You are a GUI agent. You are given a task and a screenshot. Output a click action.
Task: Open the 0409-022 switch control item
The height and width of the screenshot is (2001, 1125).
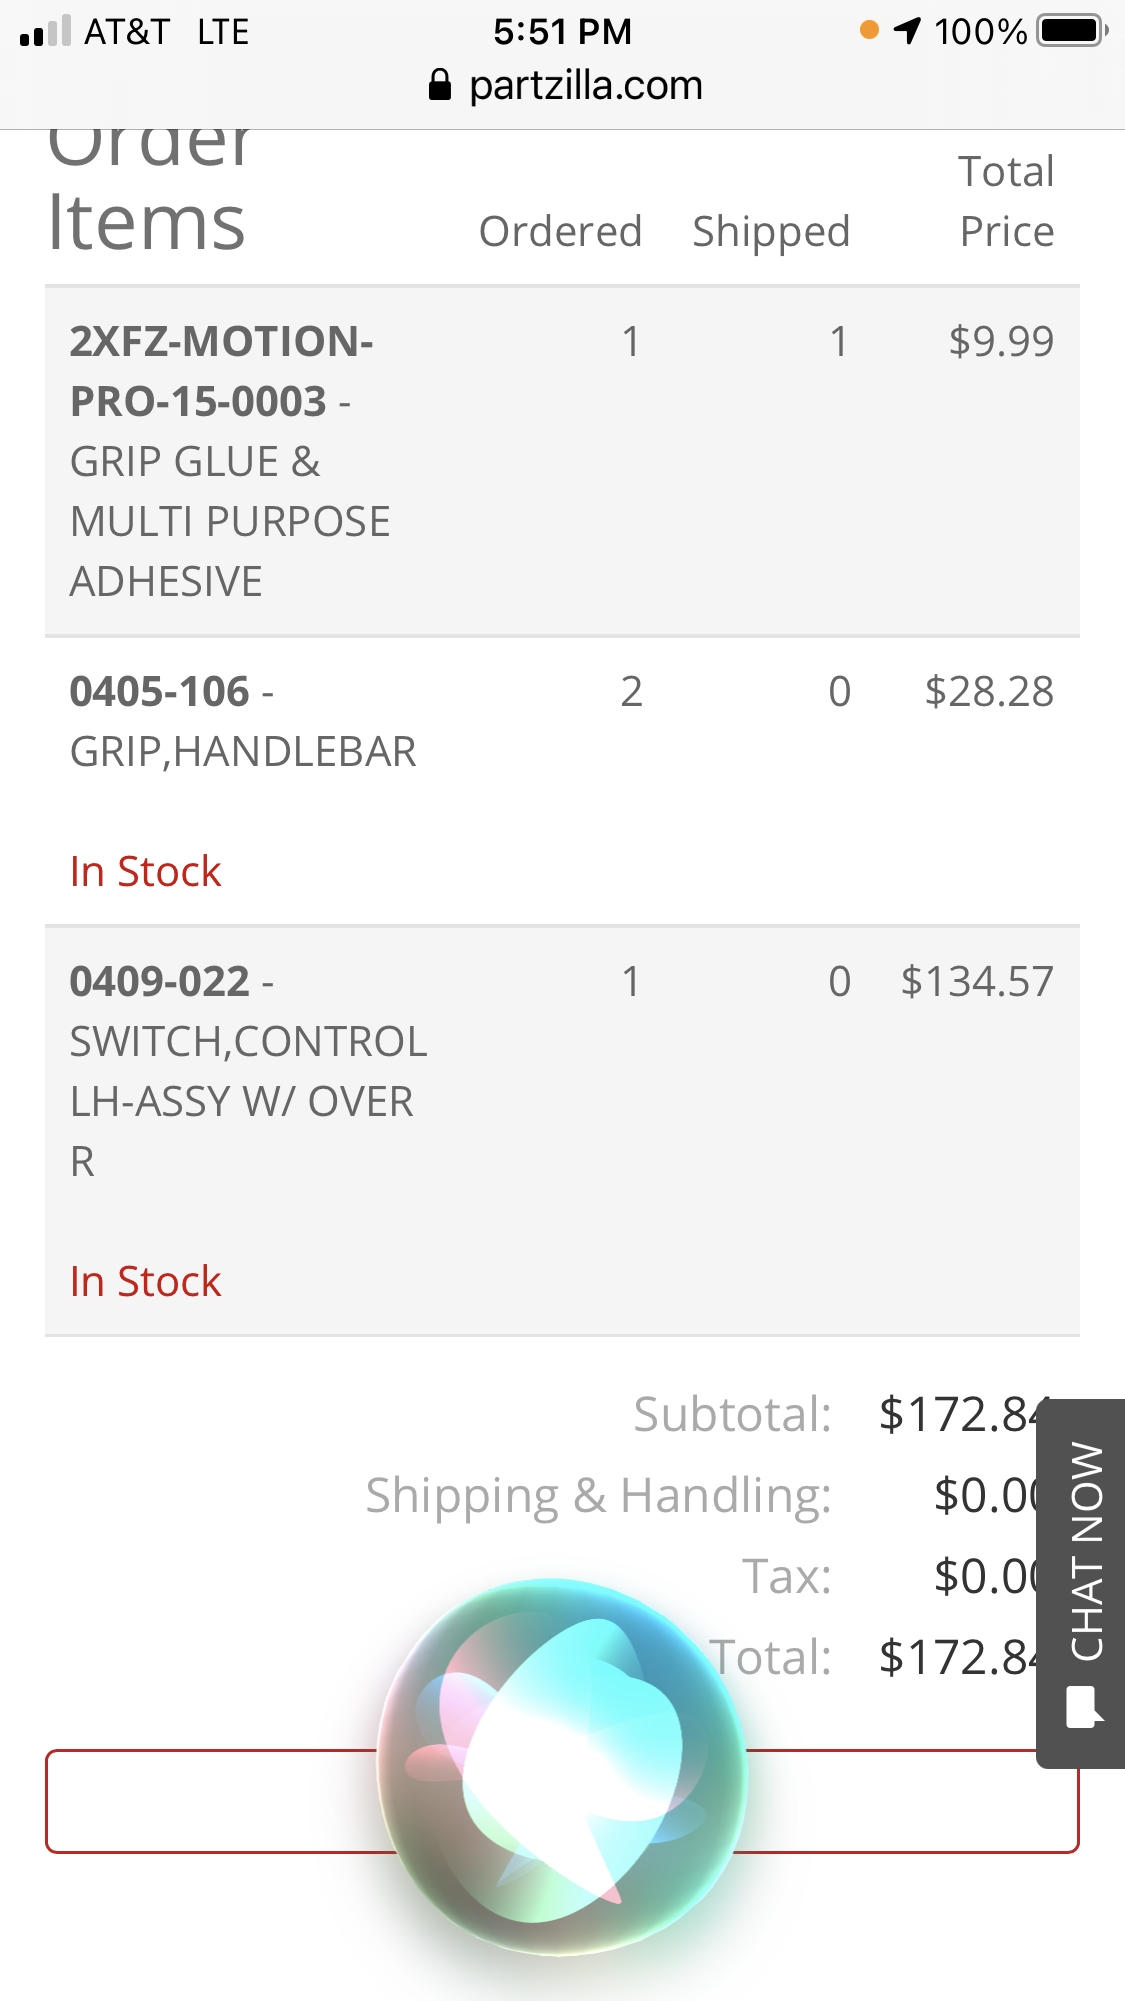[159, 981]
